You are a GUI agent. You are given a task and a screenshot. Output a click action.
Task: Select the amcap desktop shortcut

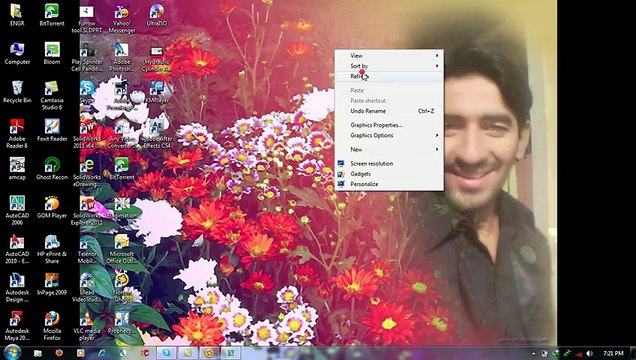point(17,169)
